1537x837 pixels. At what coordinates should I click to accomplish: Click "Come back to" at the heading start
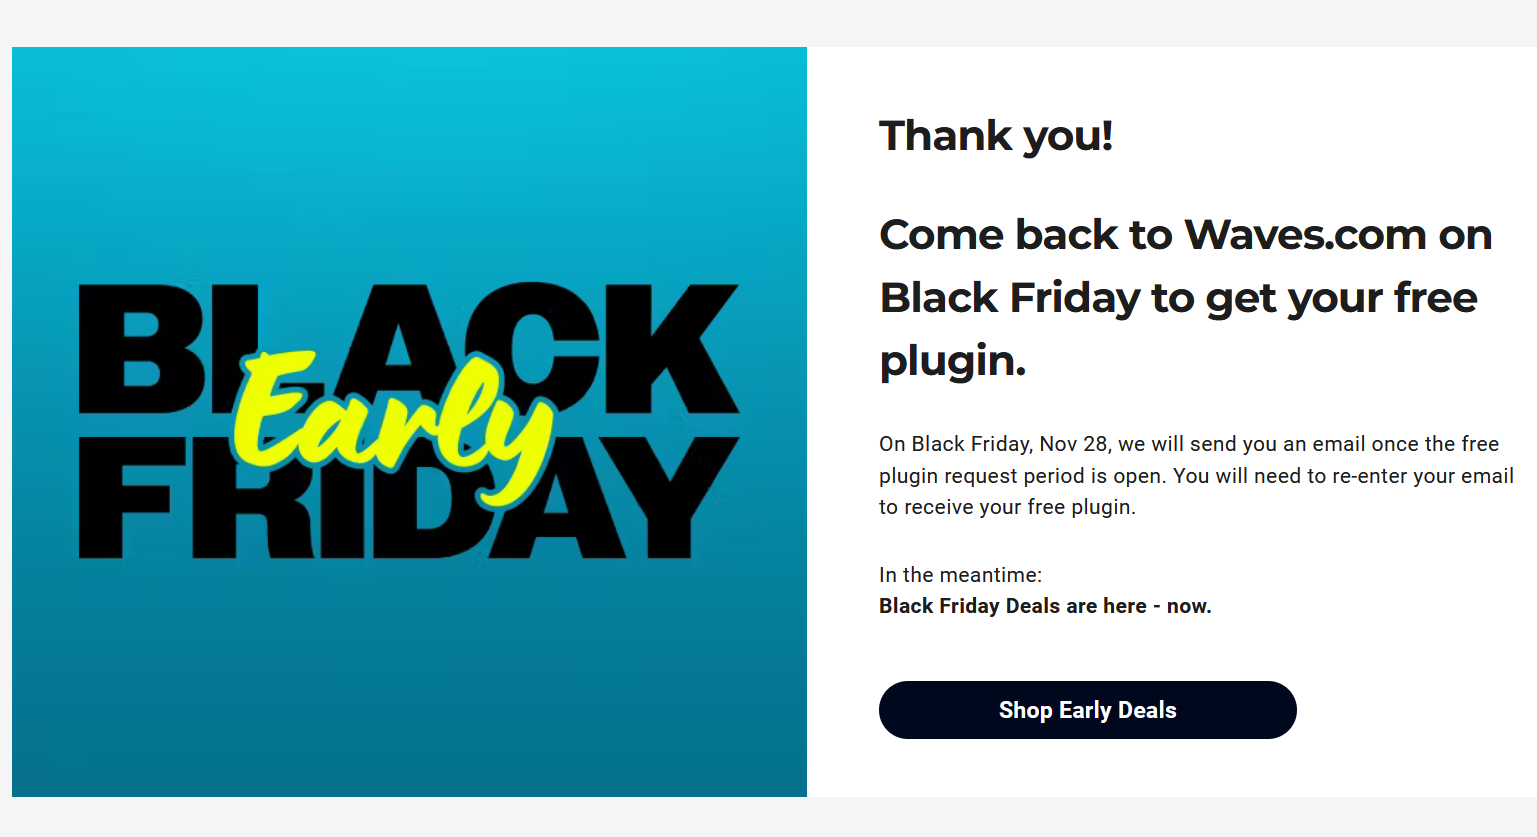(x=1025, y=235)
